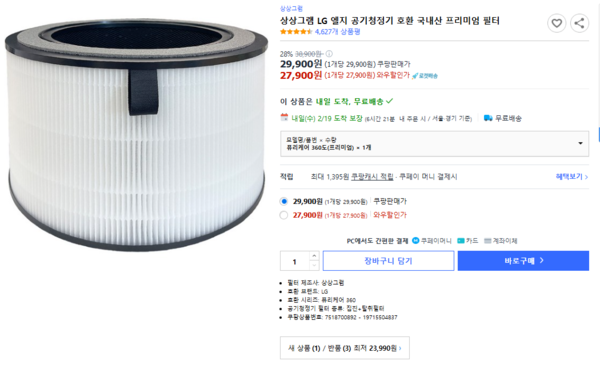The width and height of the screenshot is (600, 373).
Task: Add item with 장바구니 담기 button
Action: [x=388, y=261]
